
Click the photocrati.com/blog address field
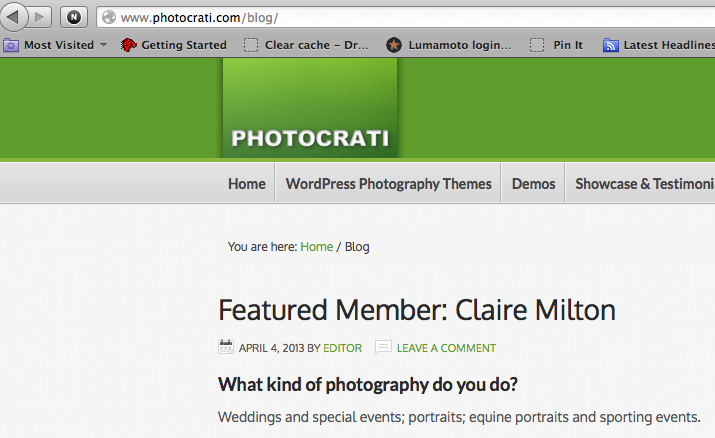click(406, 18)
